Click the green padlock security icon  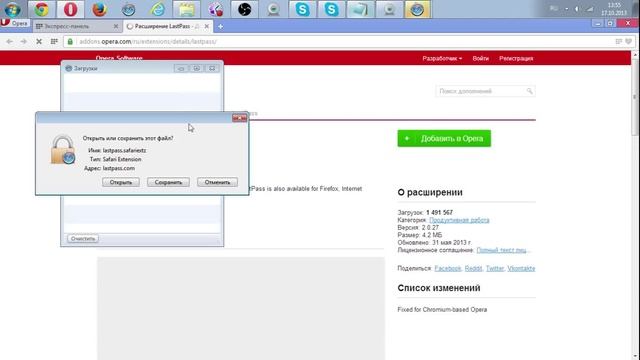click(x=70, y=41)
